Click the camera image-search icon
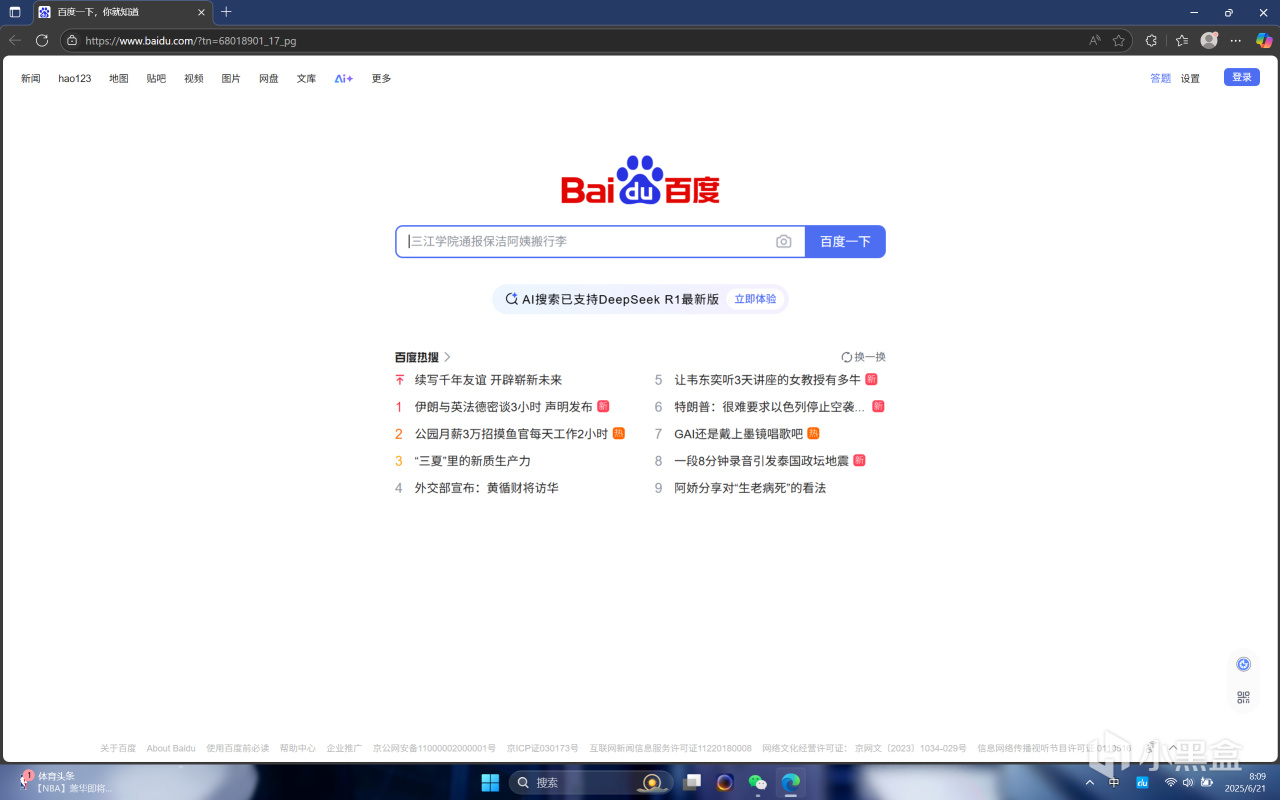The width and height of the screenshot is (1280, 800). (784, 241)
